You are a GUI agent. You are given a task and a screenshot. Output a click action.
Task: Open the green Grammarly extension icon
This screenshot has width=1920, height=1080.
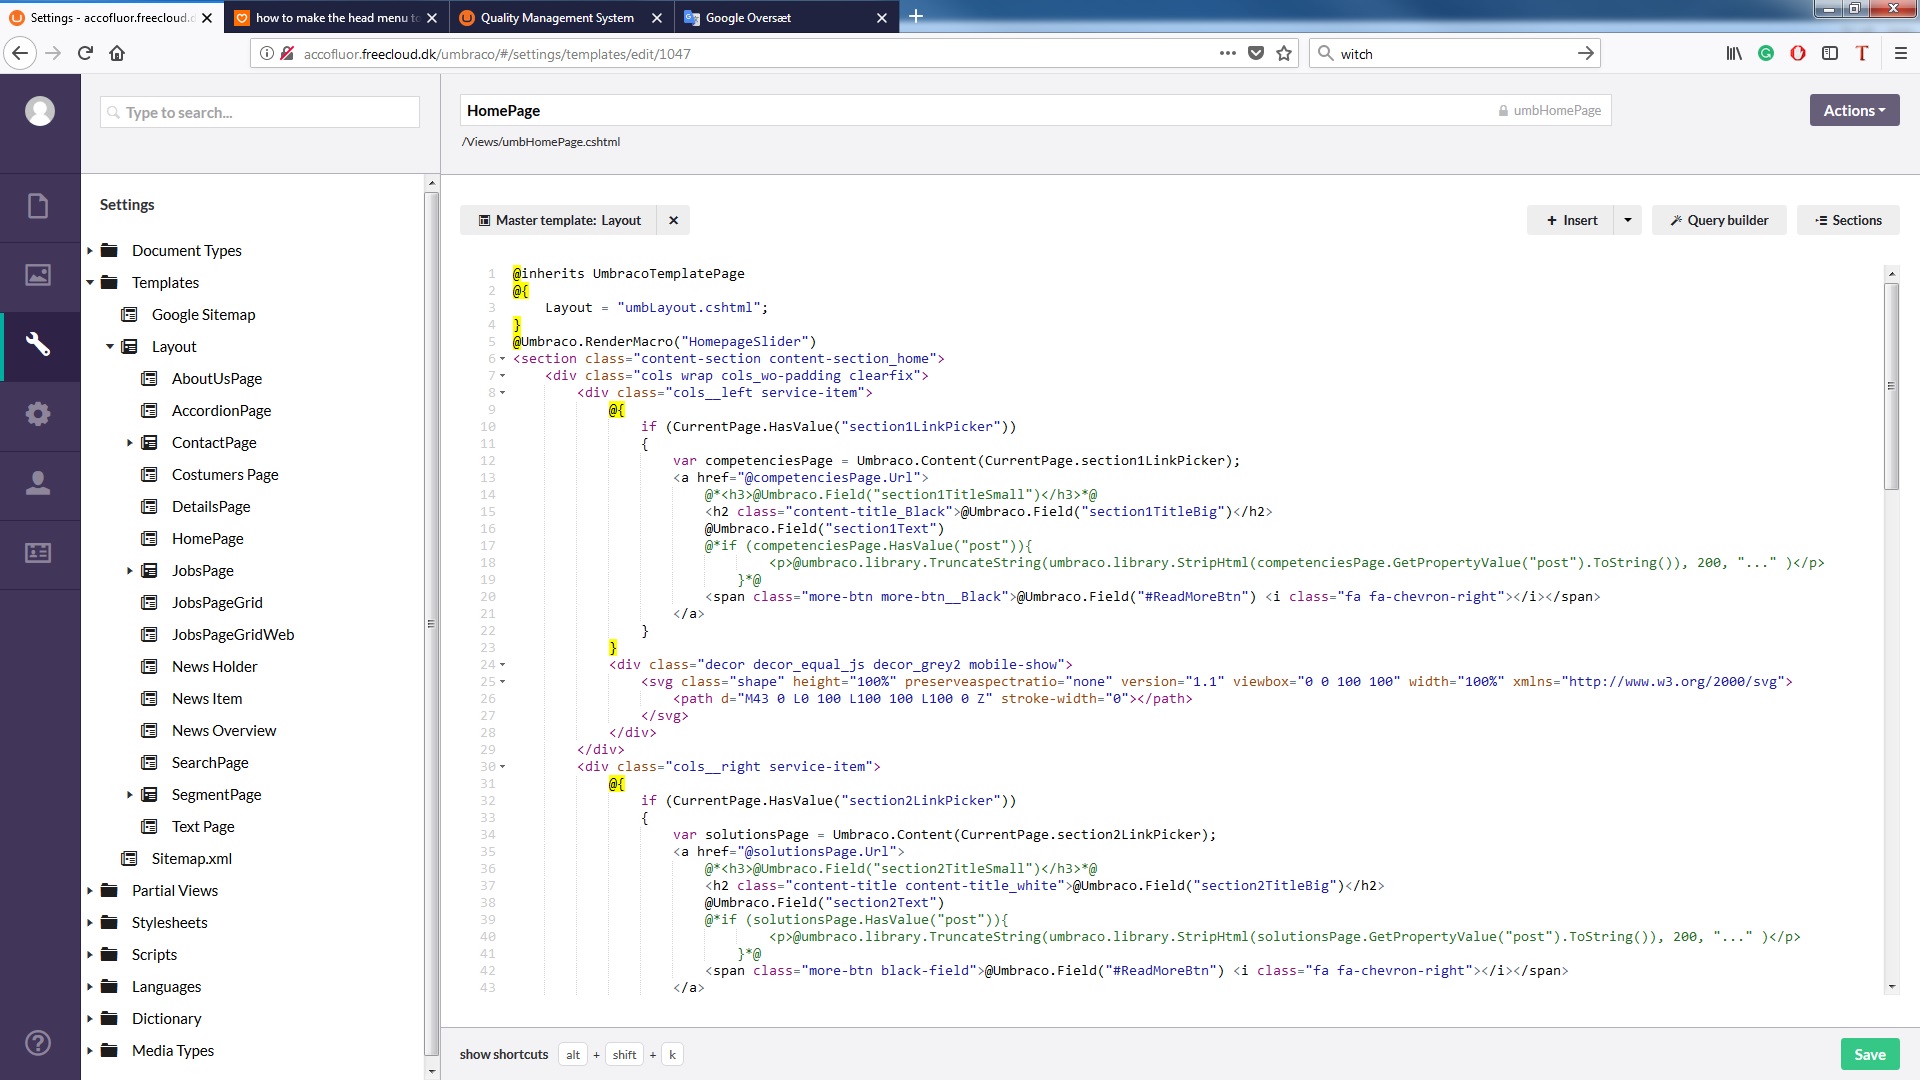1766,53
